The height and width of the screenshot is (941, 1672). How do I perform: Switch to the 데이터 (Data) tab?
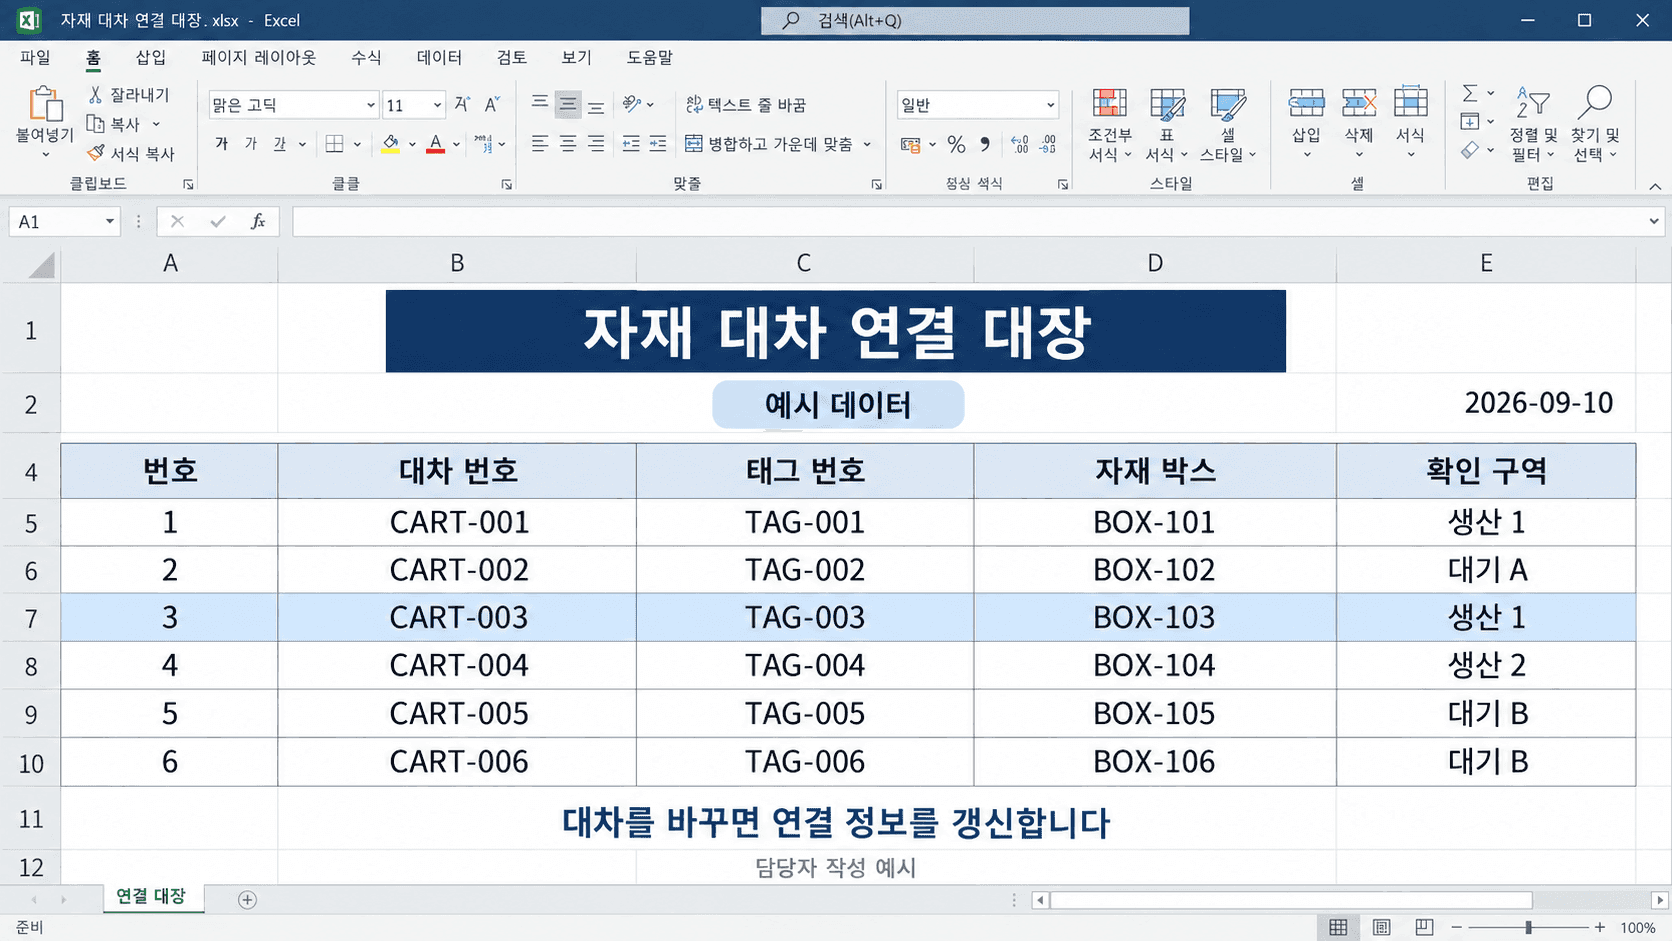pos(439,57)
